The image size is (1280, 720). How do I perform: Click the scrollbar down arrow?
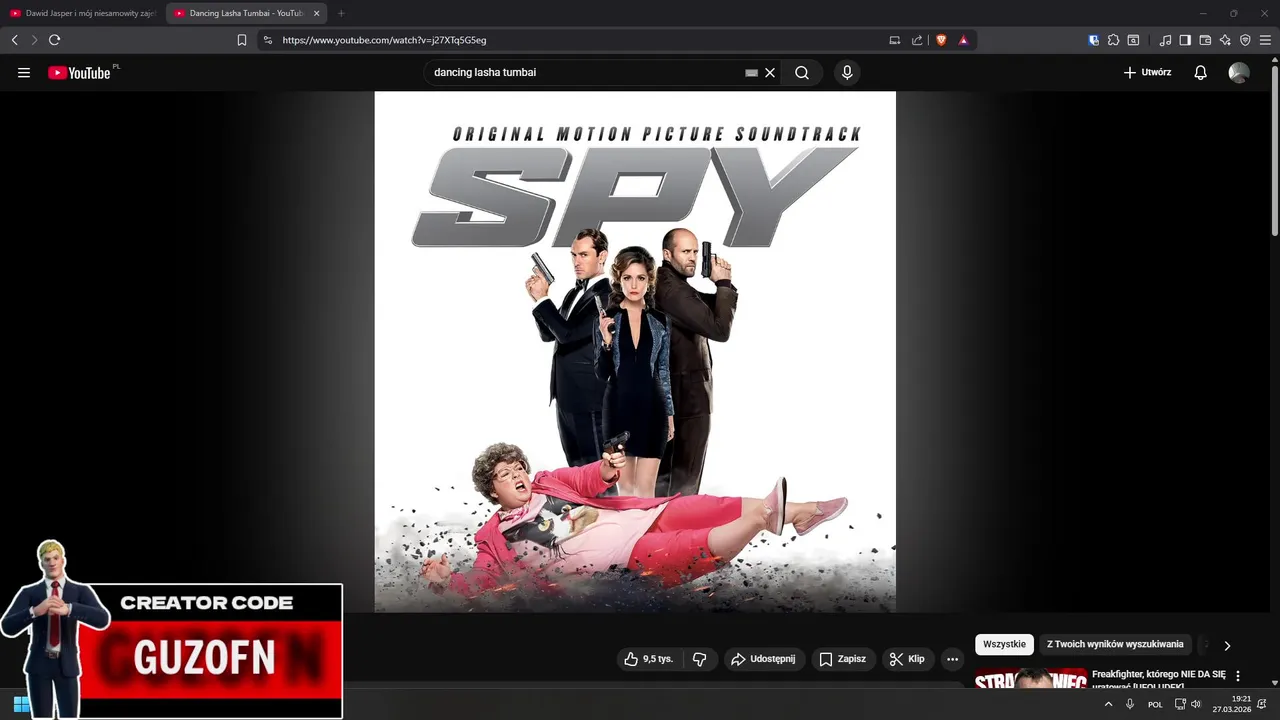pyautogui.click(x=1275, y=683)
